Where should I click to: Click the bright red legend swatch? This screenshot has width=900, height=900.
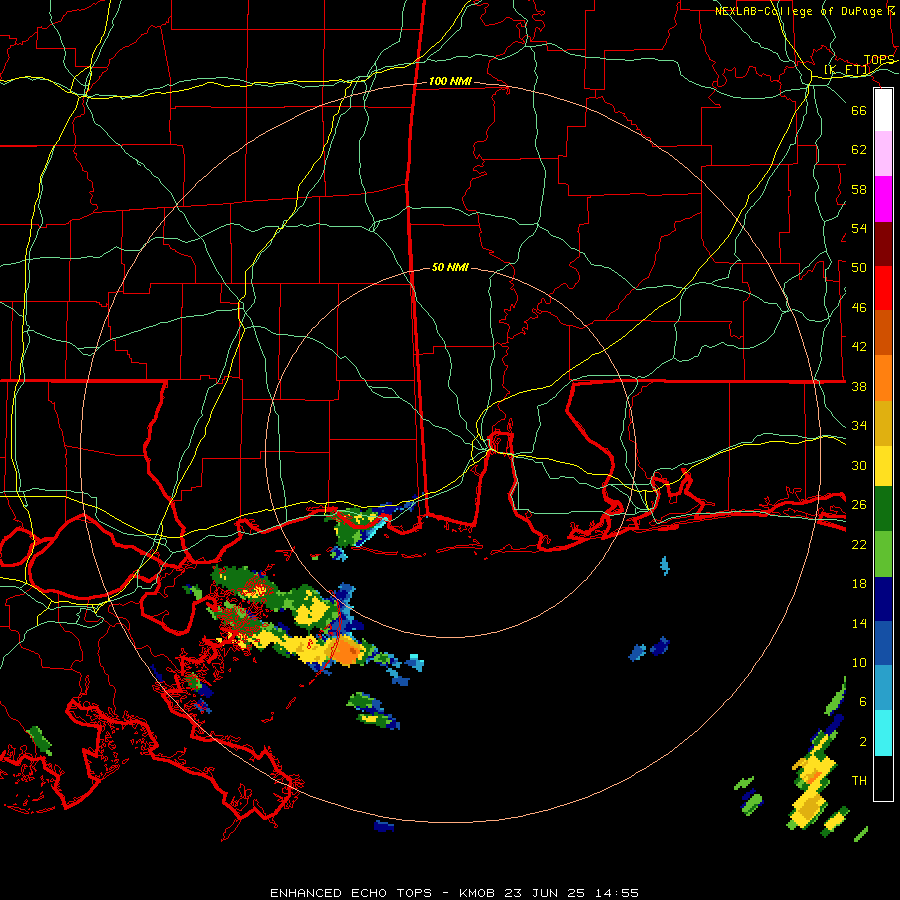click(x=883, y=288)
